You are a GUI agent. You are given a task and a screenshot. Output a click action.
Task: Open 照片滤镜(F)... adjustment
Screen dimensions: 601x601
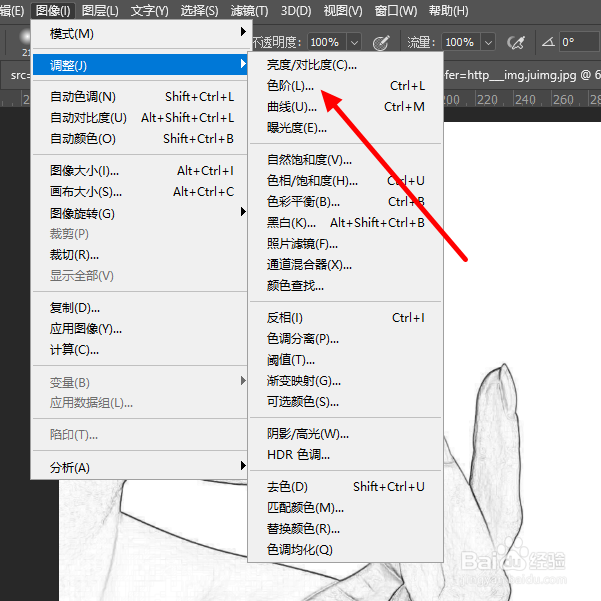(x=345, y=244)
